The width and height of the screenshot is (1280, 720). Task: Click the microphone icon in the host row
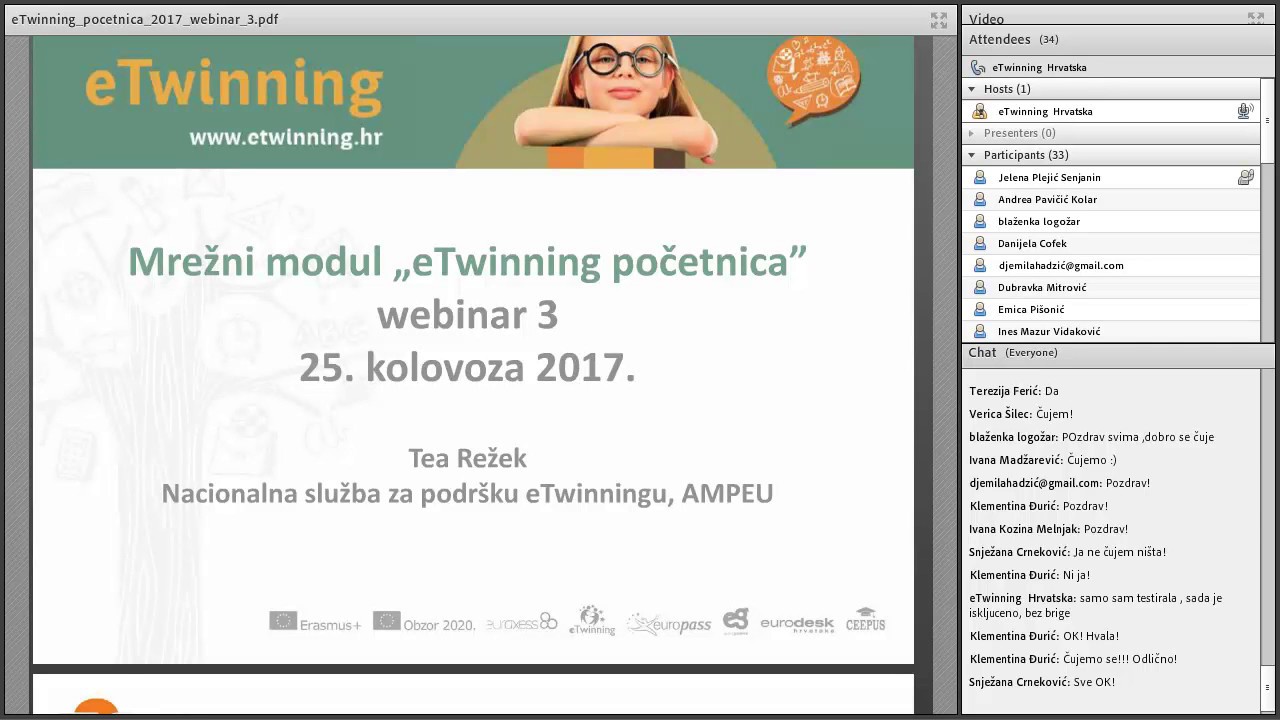1245,111
